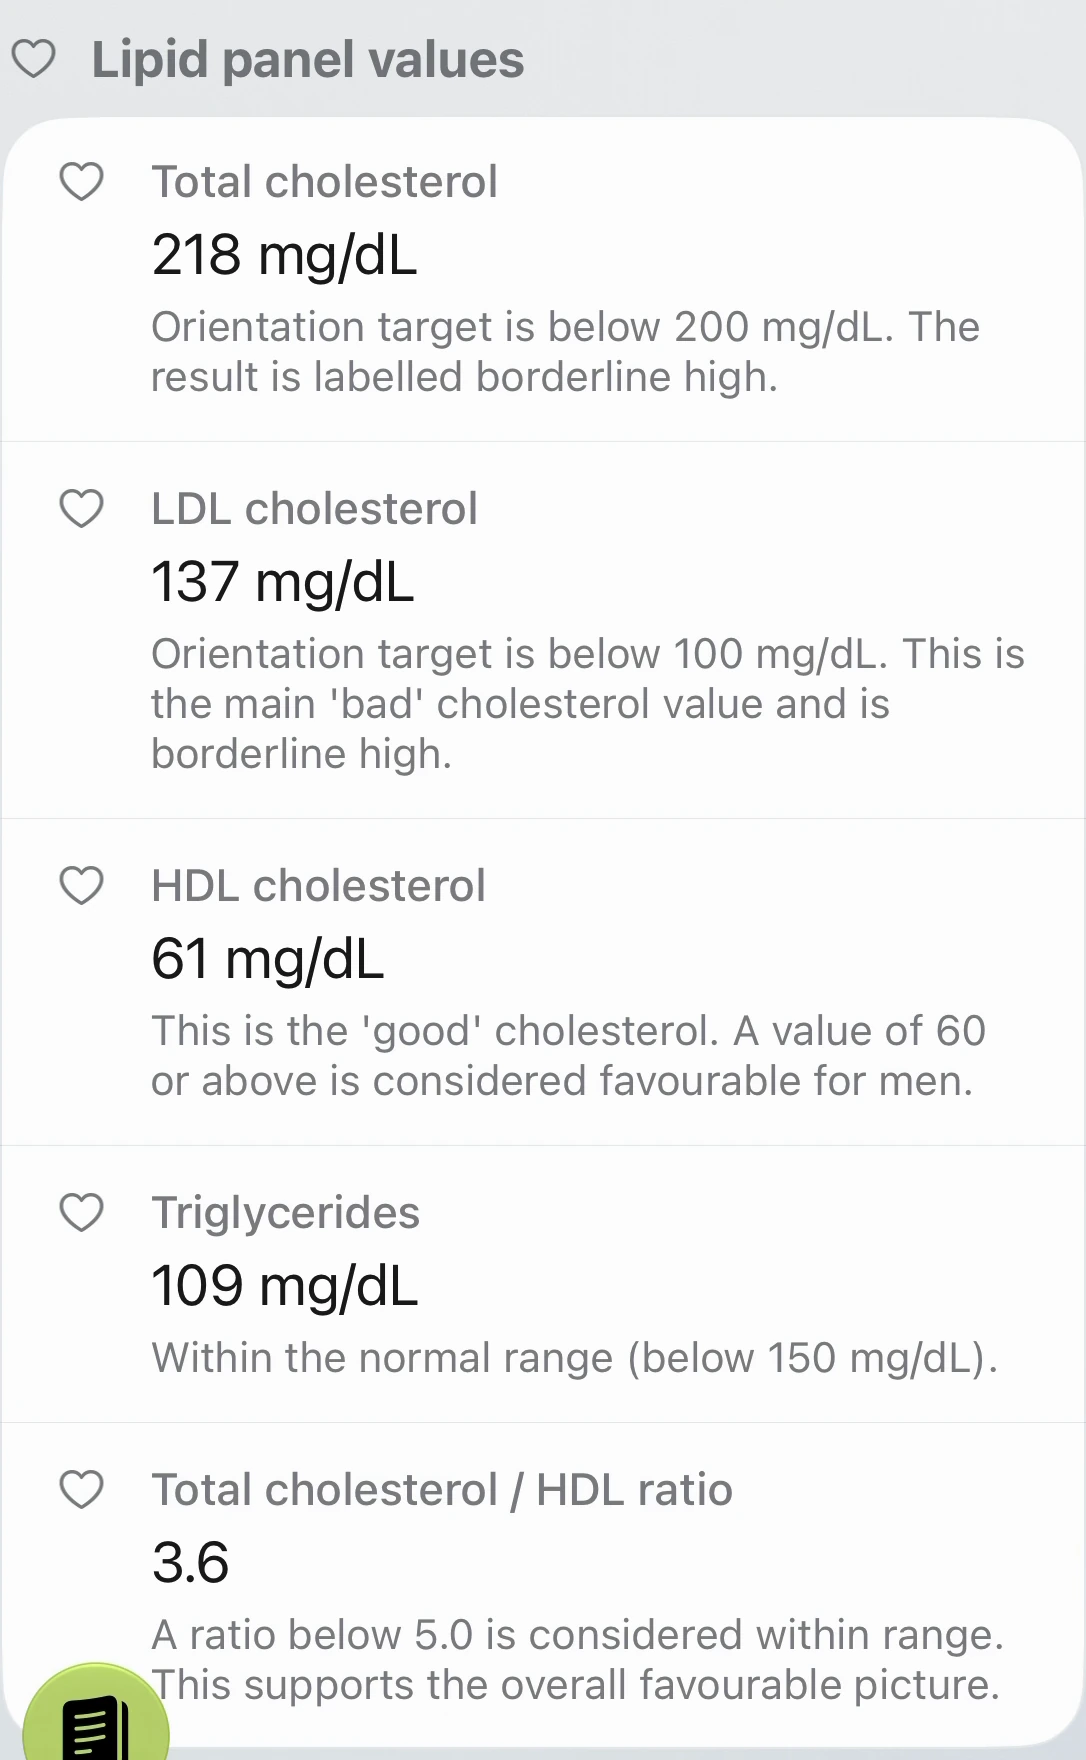
Task: Tap the borderline high total cholesterol note
Action: click(566, 351)
